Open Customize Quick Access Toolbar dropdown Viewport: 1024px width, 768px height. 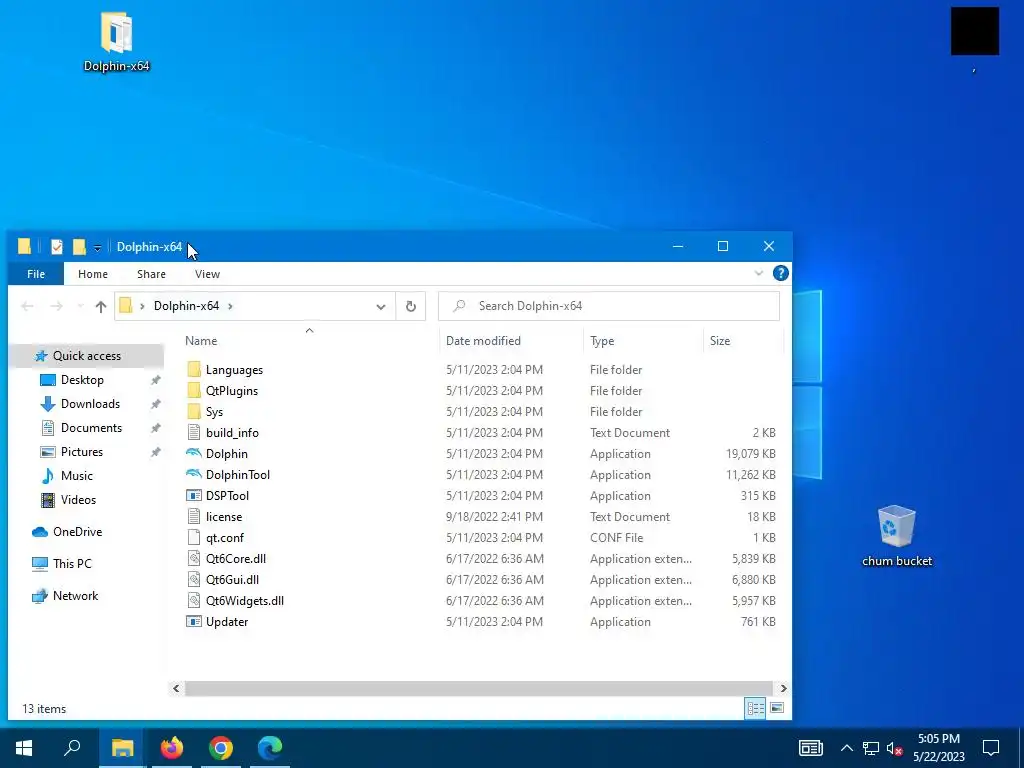coord(97,248)
